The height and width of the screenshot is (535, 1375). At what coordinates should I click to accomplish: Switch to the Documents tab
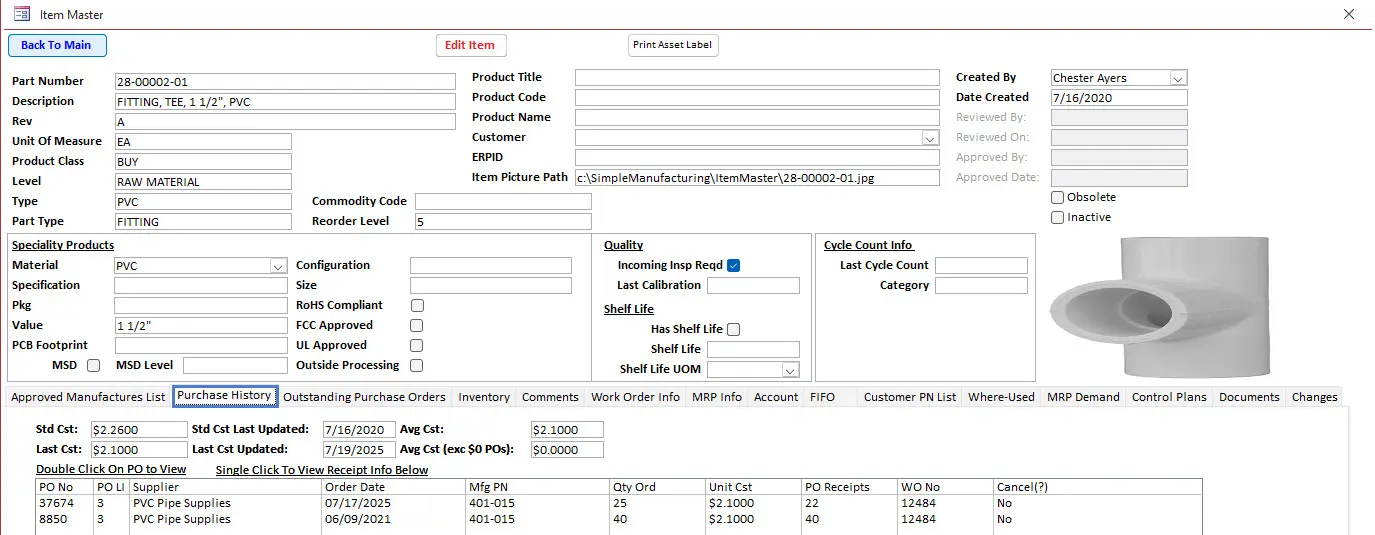[x=1249, y=397]
